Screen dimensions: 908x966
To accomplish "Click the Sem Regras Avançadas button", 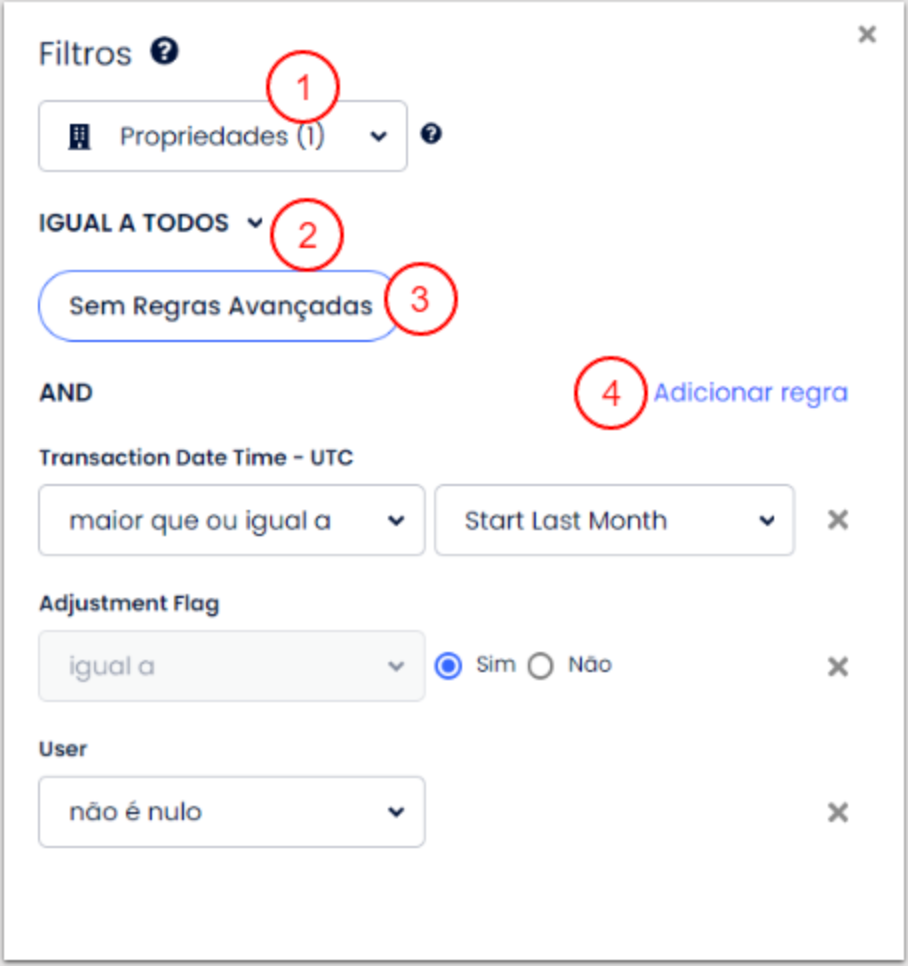I will 221,306.
